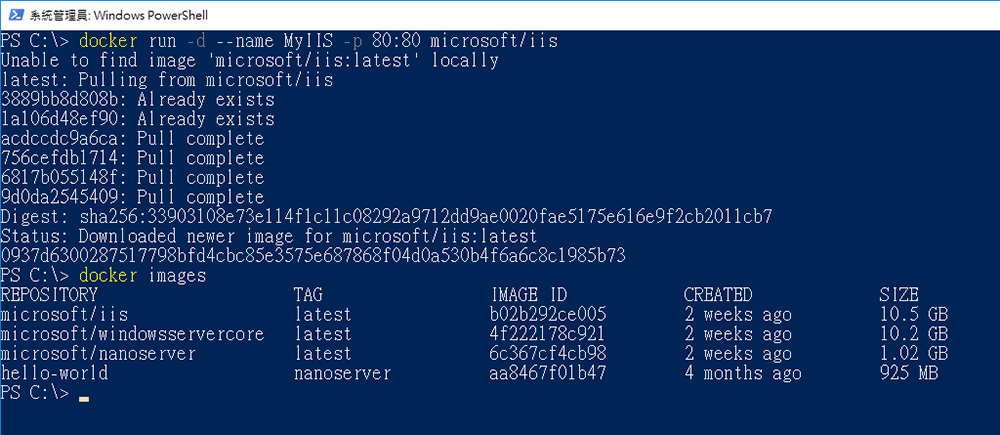
Task: Click the 'docker run' command line
Action: [279, 41]
